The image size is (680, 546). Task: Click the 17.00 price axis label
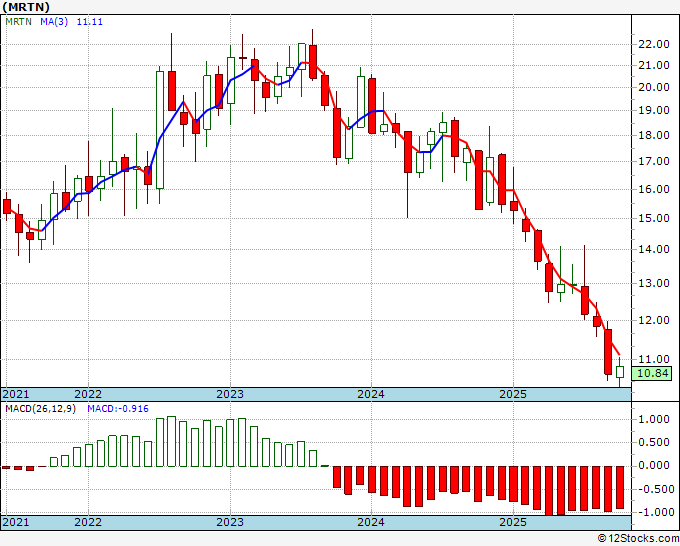pos(654,161)
